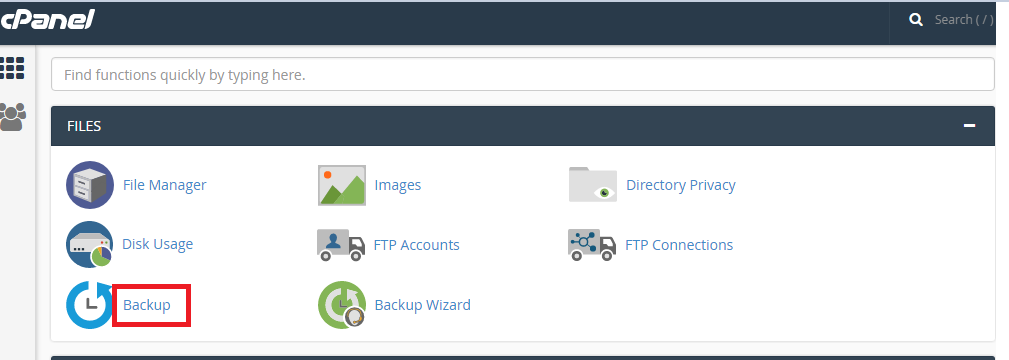Go to the File Manager link
1009x360 pixels.
pyautogui.click(x=165, y=185)
